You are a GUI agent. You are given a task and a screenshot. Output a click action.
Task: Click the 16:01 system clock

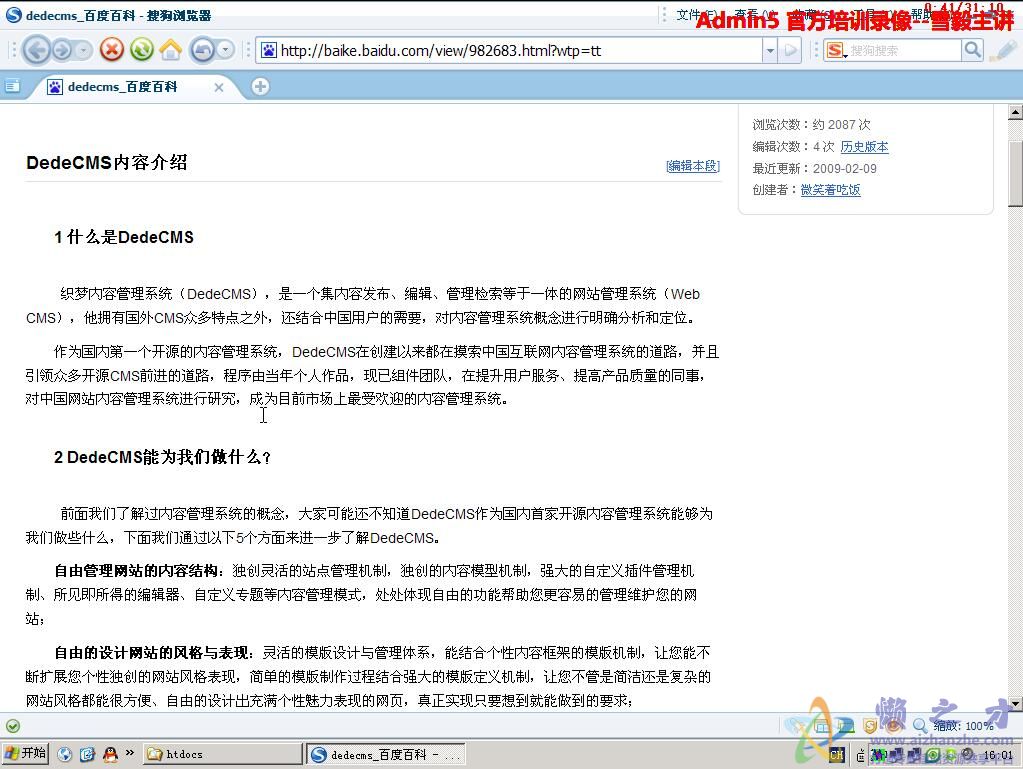click(998, 755)
